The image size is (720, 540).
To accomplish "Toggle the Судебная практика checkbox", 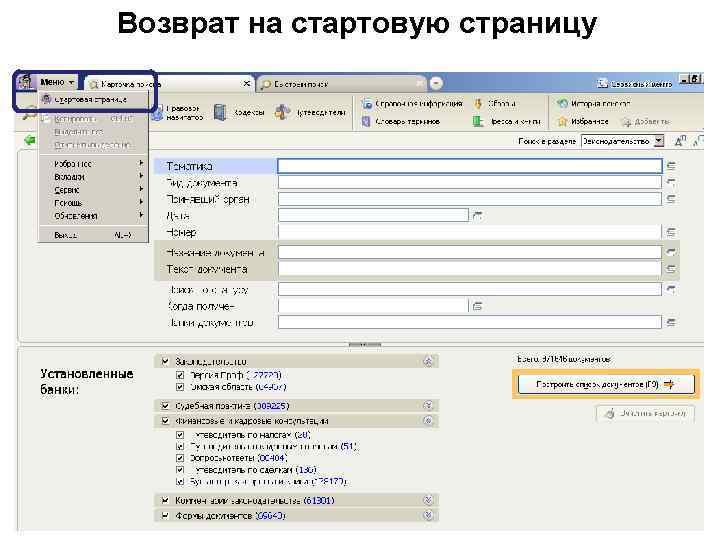I will [x=165, y=406].
